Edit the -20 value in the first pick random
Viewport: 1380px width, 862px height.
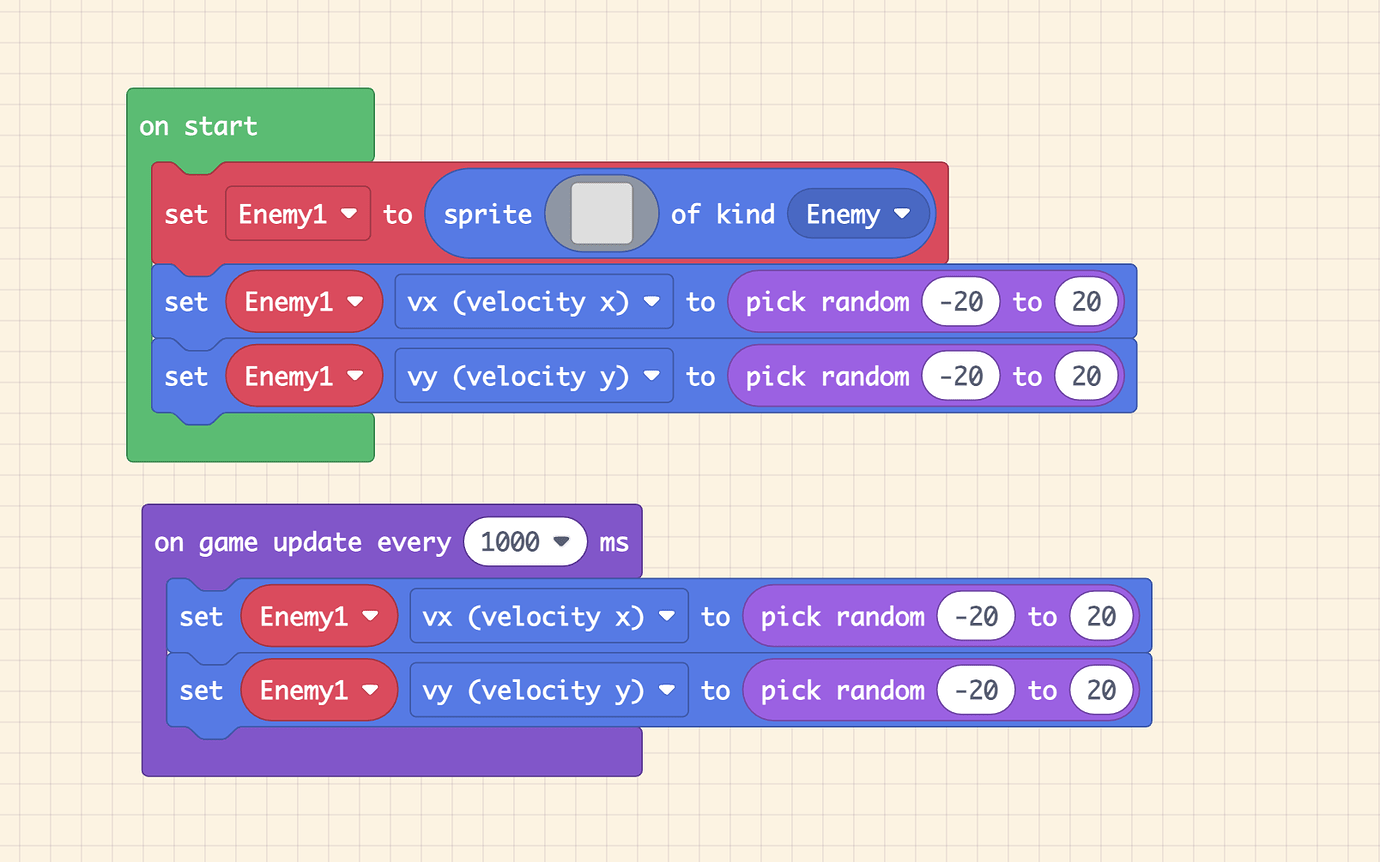click(x=960, y=301)
